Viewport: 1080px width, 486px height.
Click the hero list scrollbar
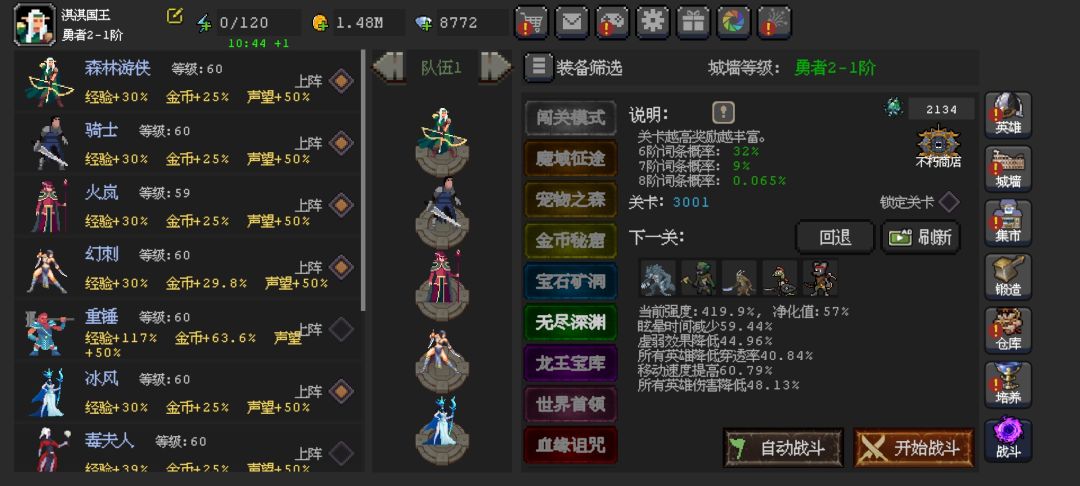[x=363, y=180]
